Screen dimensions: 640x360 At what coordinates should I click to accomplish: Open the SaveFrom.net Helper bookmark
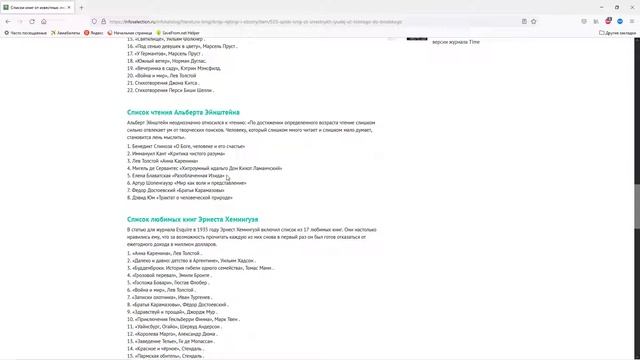(178, 33)
